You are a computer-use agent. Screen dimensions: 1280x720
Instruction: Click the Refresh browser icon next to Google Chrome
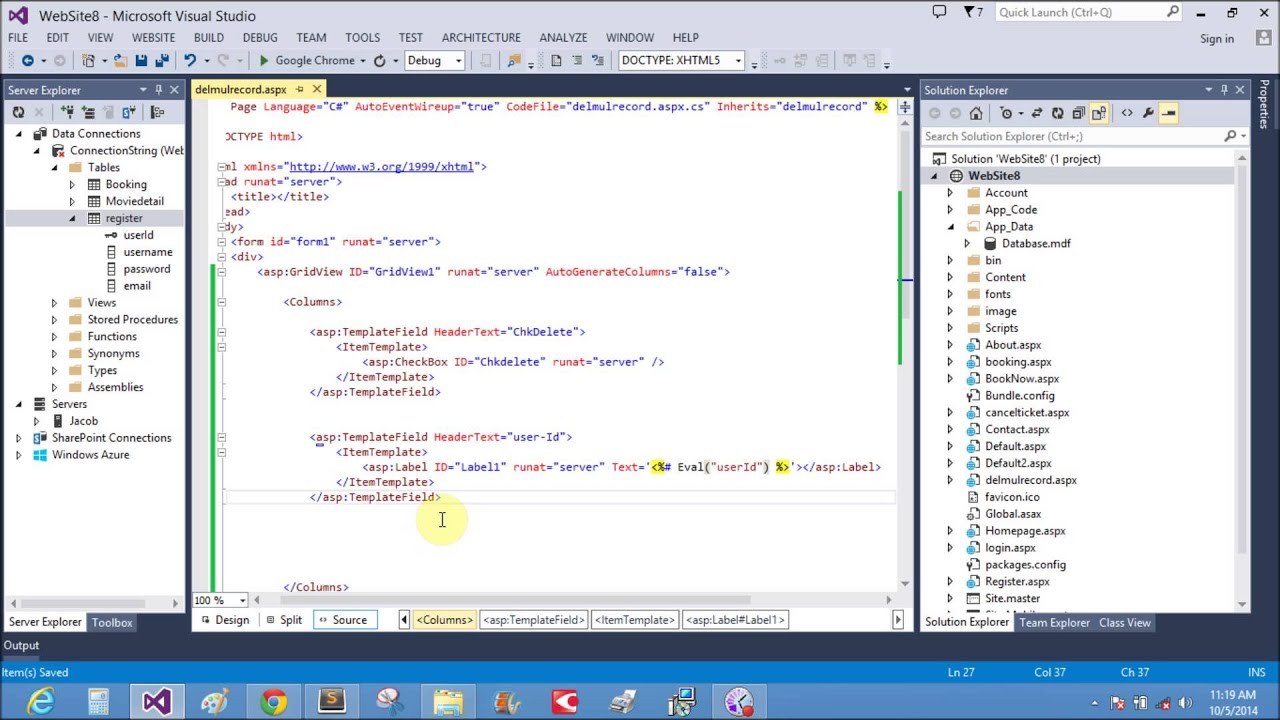379,61
